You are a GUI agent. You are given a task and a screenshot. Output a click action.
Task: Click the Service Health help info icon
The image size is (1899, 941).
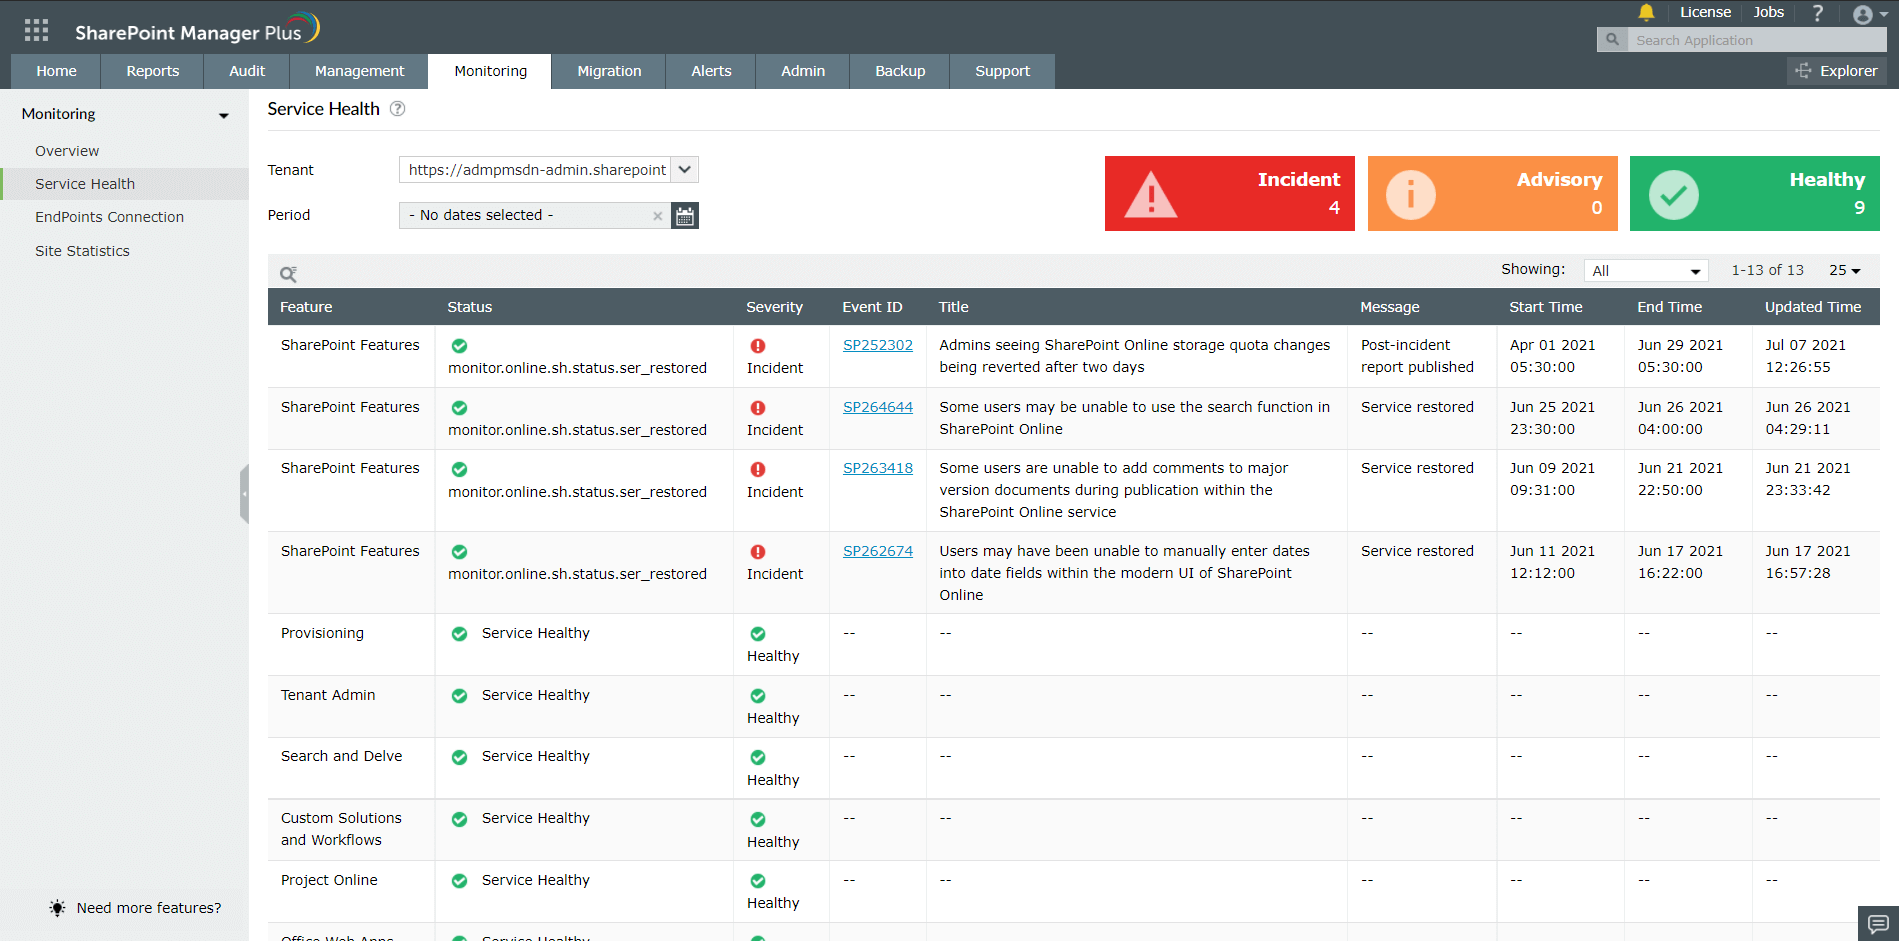click(x=397, y=109)
